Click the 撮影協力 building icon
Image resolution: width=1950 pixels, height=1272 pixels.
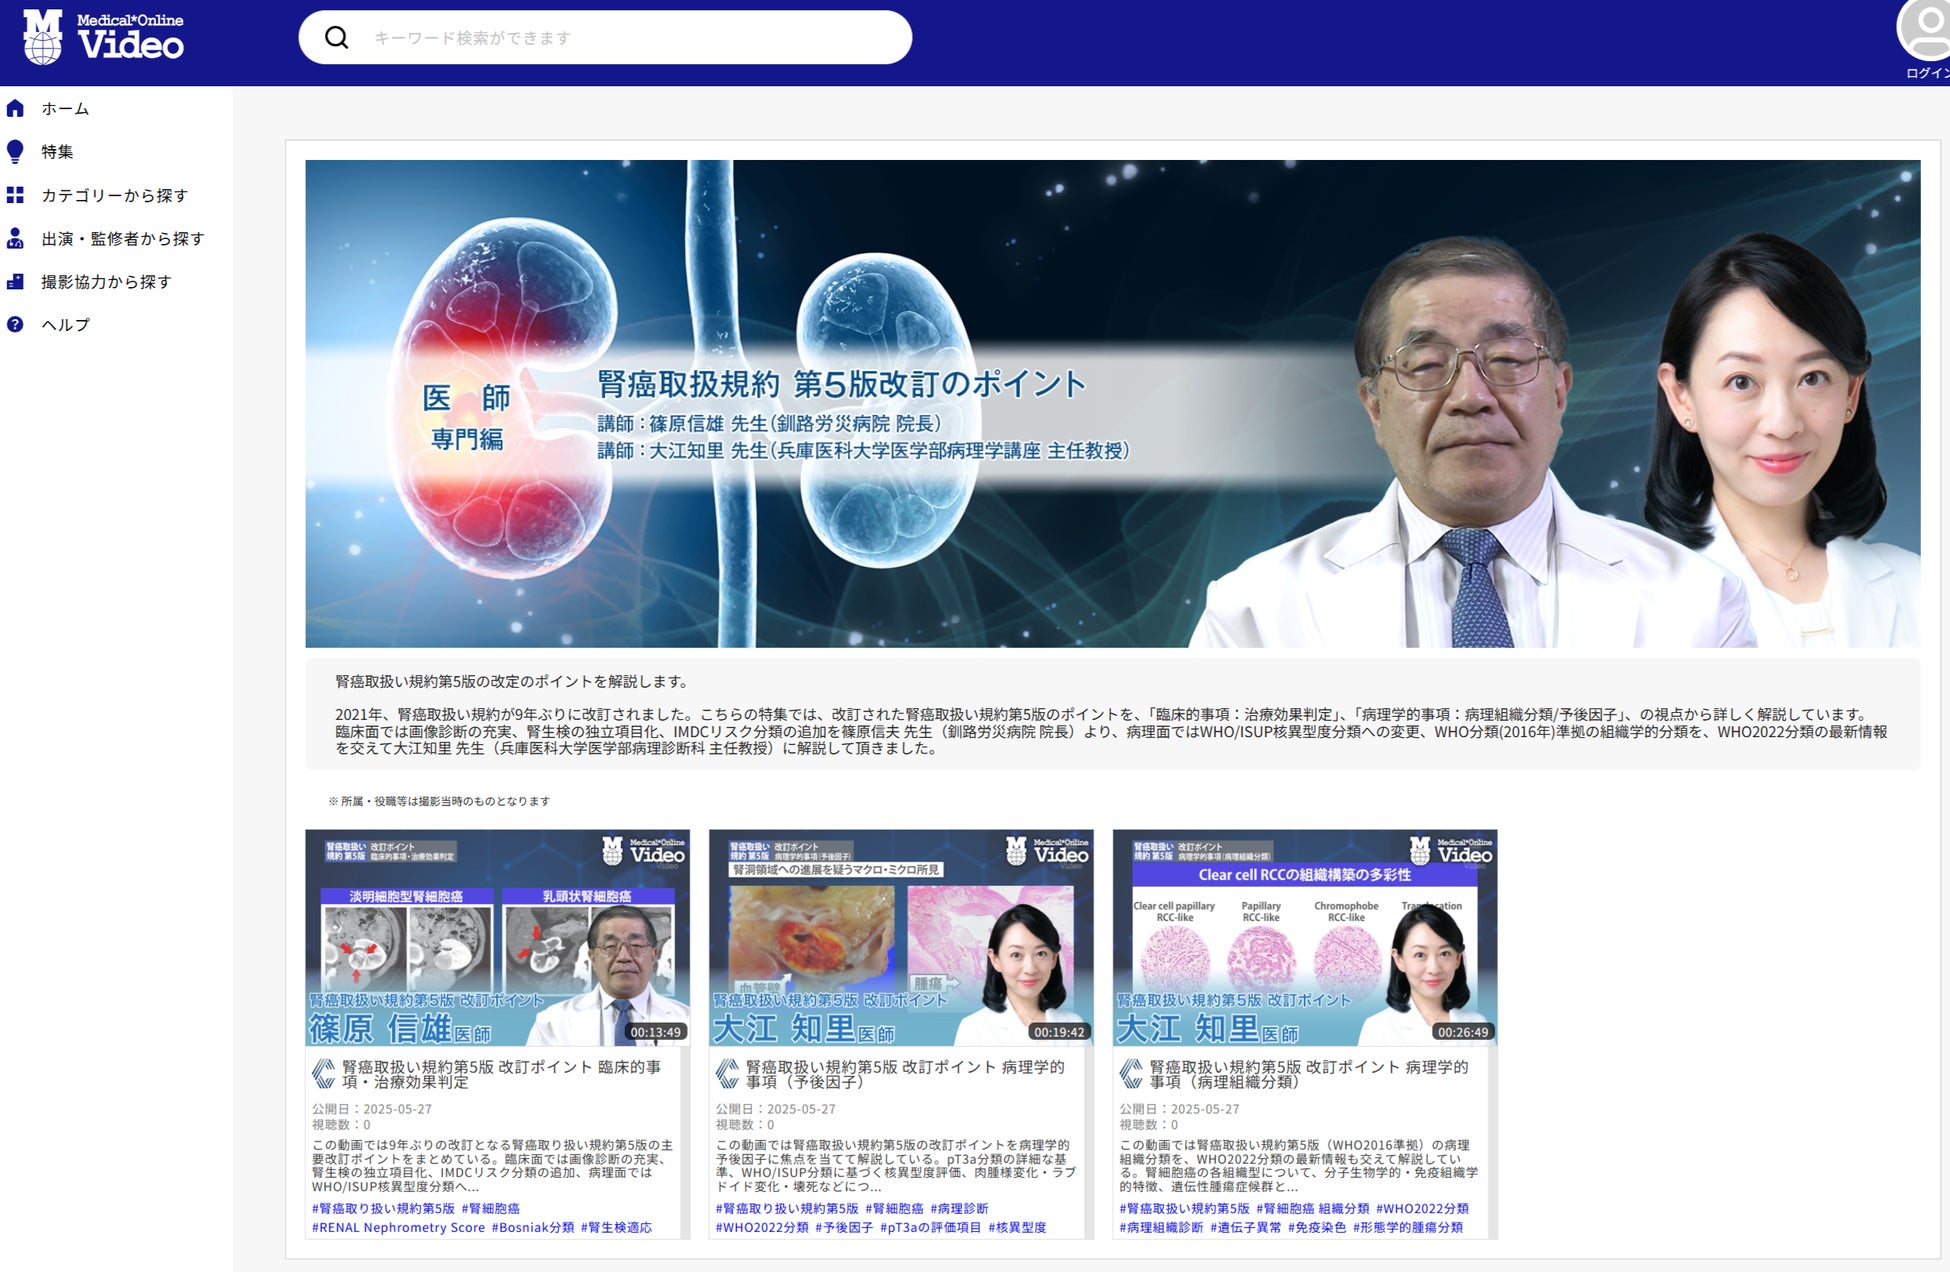coord(15,281)
